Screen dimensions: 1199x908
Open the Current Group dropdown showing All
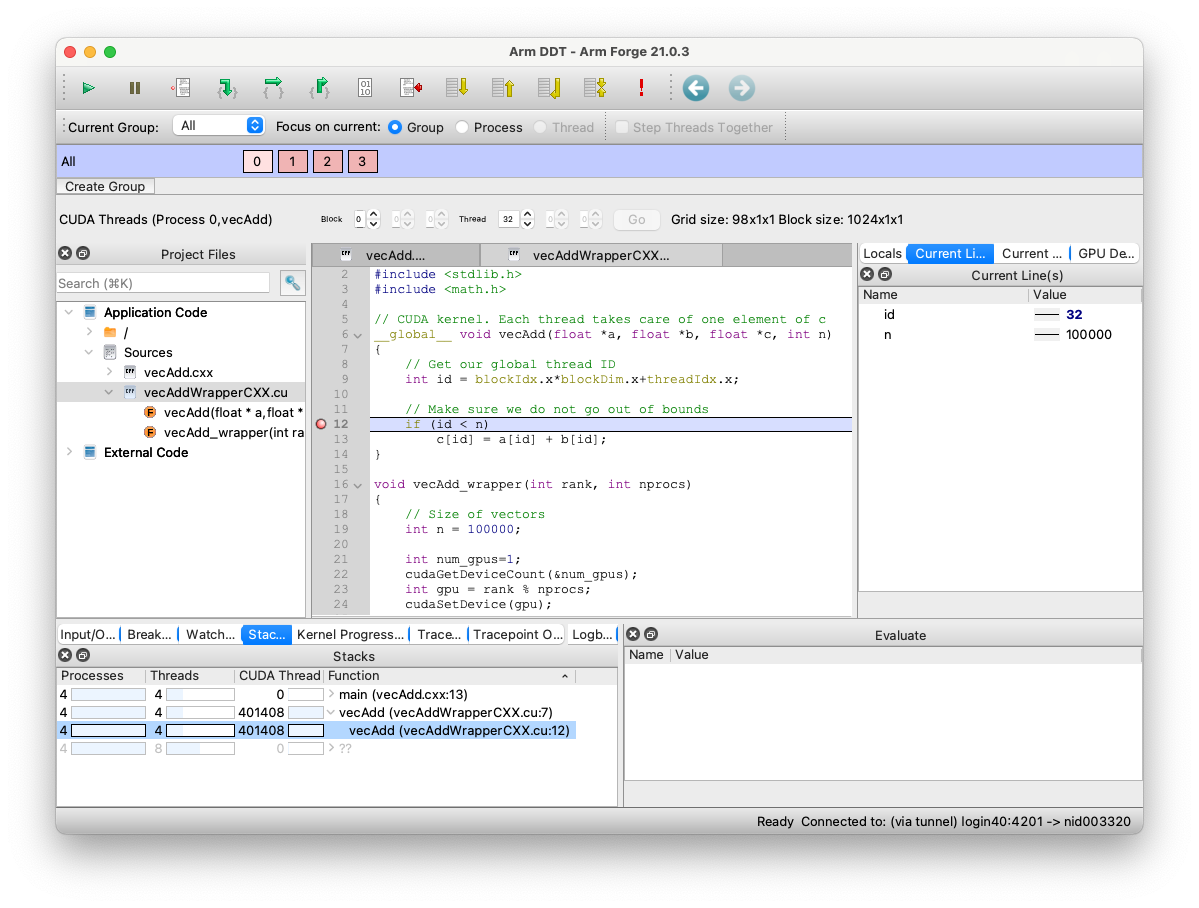(x=218, y=126)
